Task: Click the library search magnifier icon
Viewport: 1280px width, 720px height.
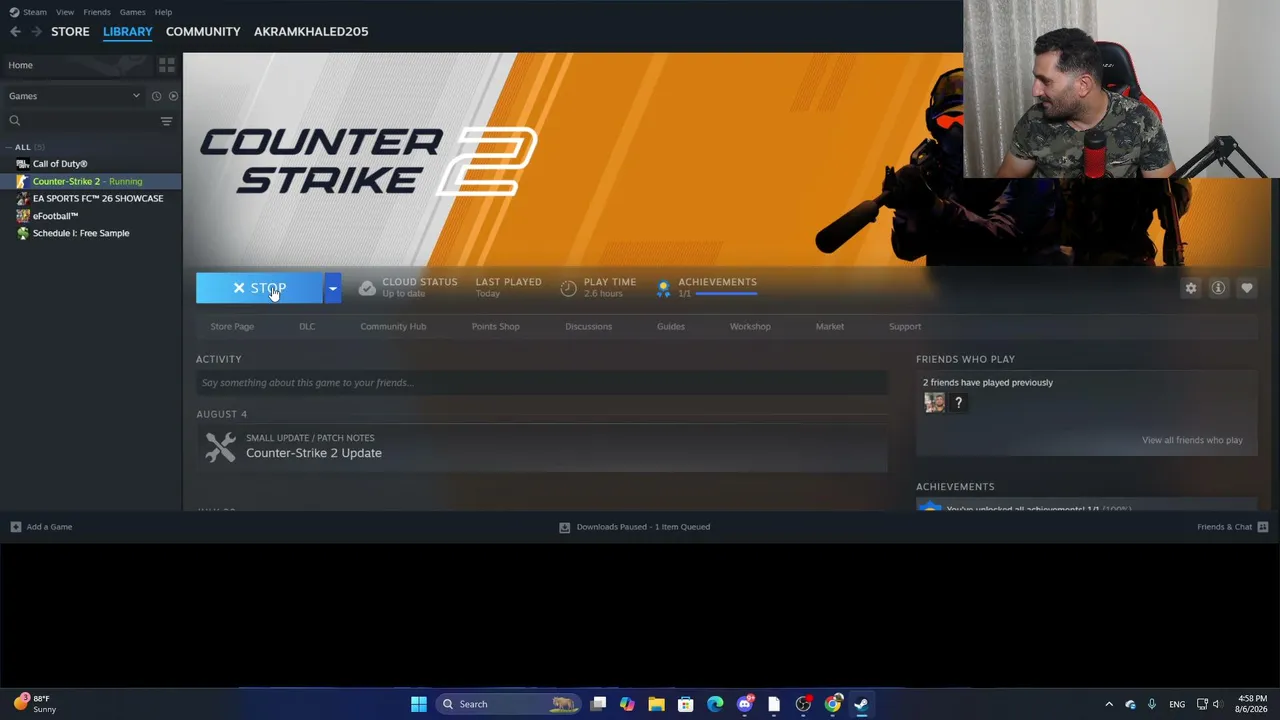Action: pyautogui.click(x=15, y=121)
